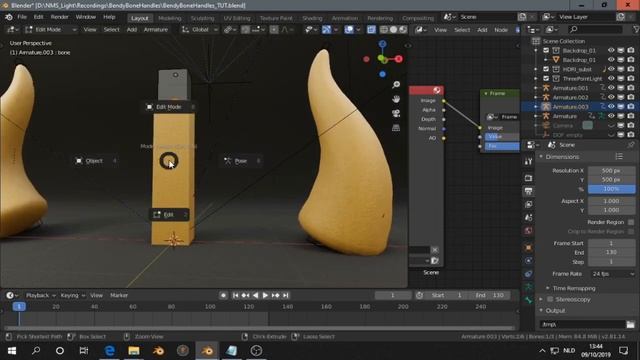
Task: Click the pan view hand icon
Action: (x=396, y=99)
